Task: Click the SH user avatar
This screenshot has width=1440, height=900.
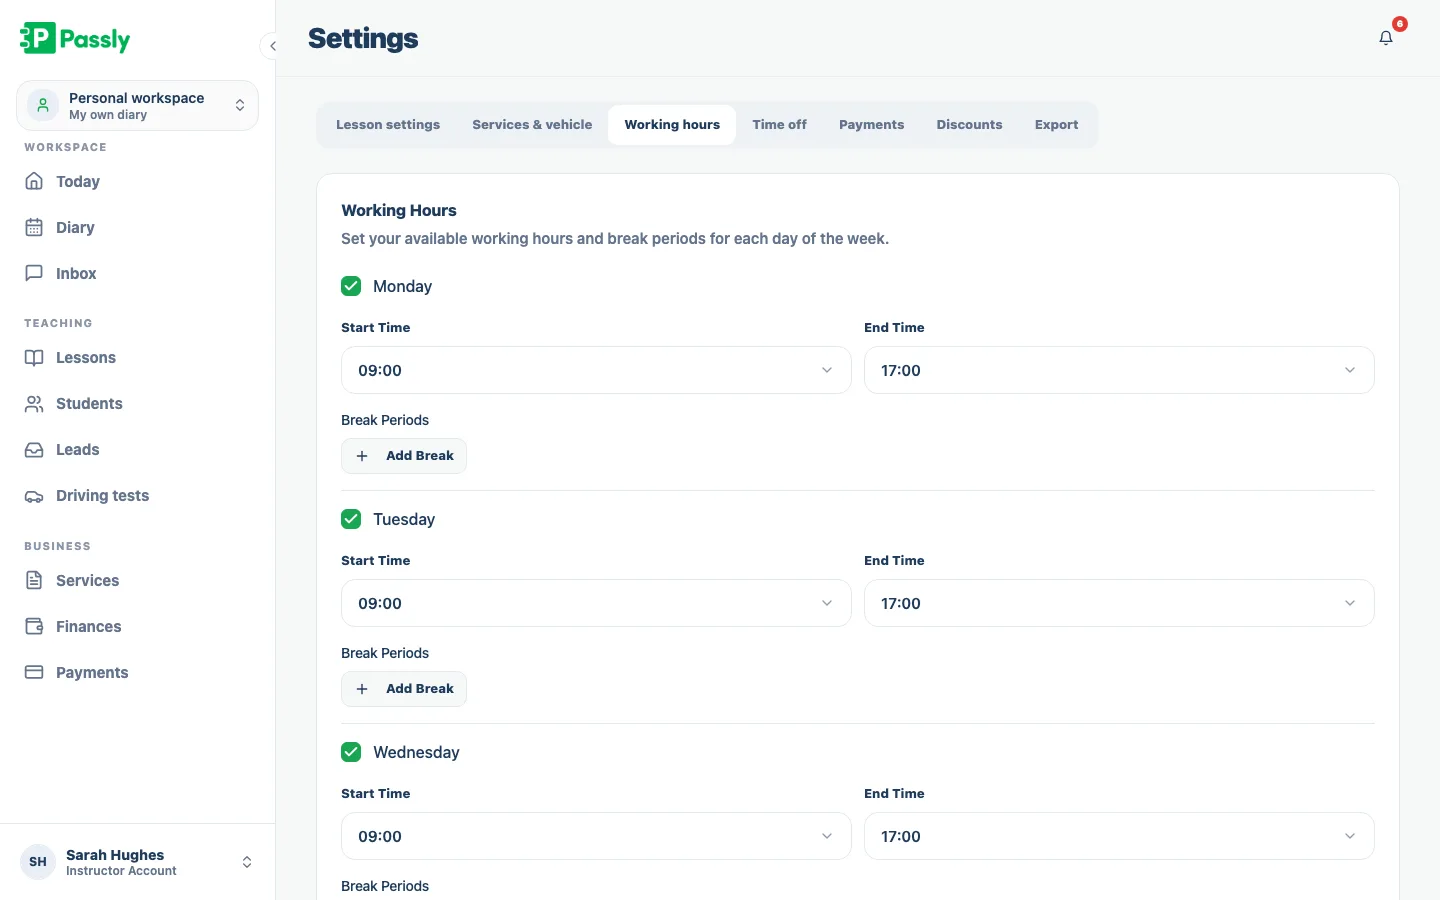Action: (x=38, y=862)
